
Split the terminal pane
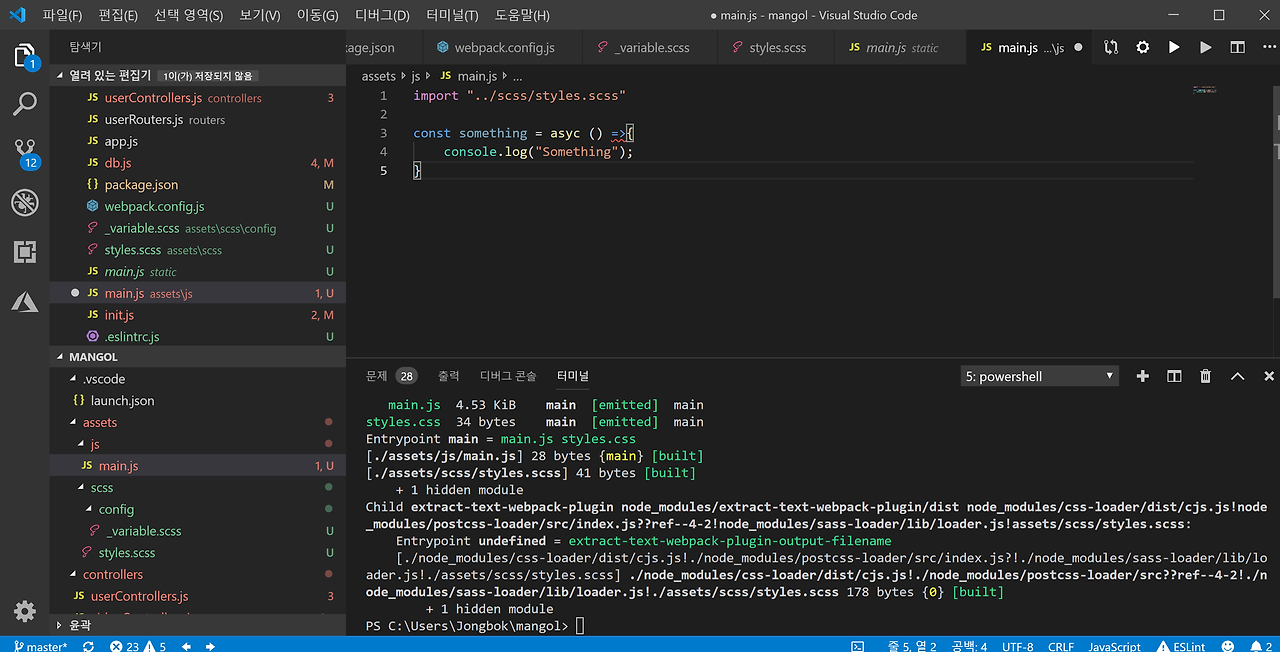coord(1174,376)
